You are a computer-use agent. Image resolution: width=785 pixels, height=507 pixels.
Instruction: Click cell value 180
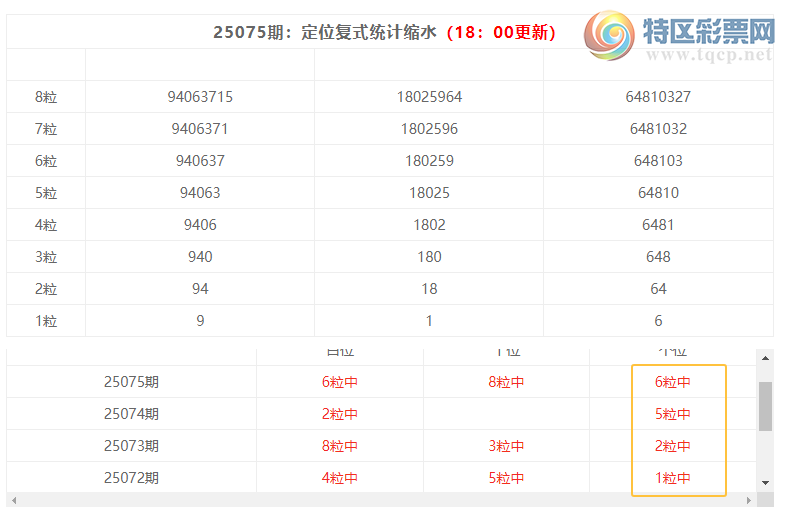point(430,257)
